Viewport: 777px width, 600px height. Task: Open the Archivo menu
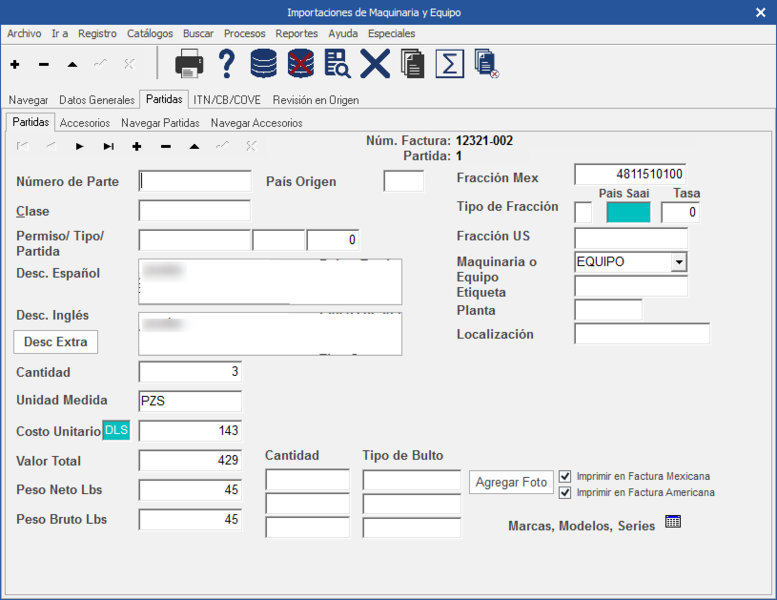[x=24, y=33]
